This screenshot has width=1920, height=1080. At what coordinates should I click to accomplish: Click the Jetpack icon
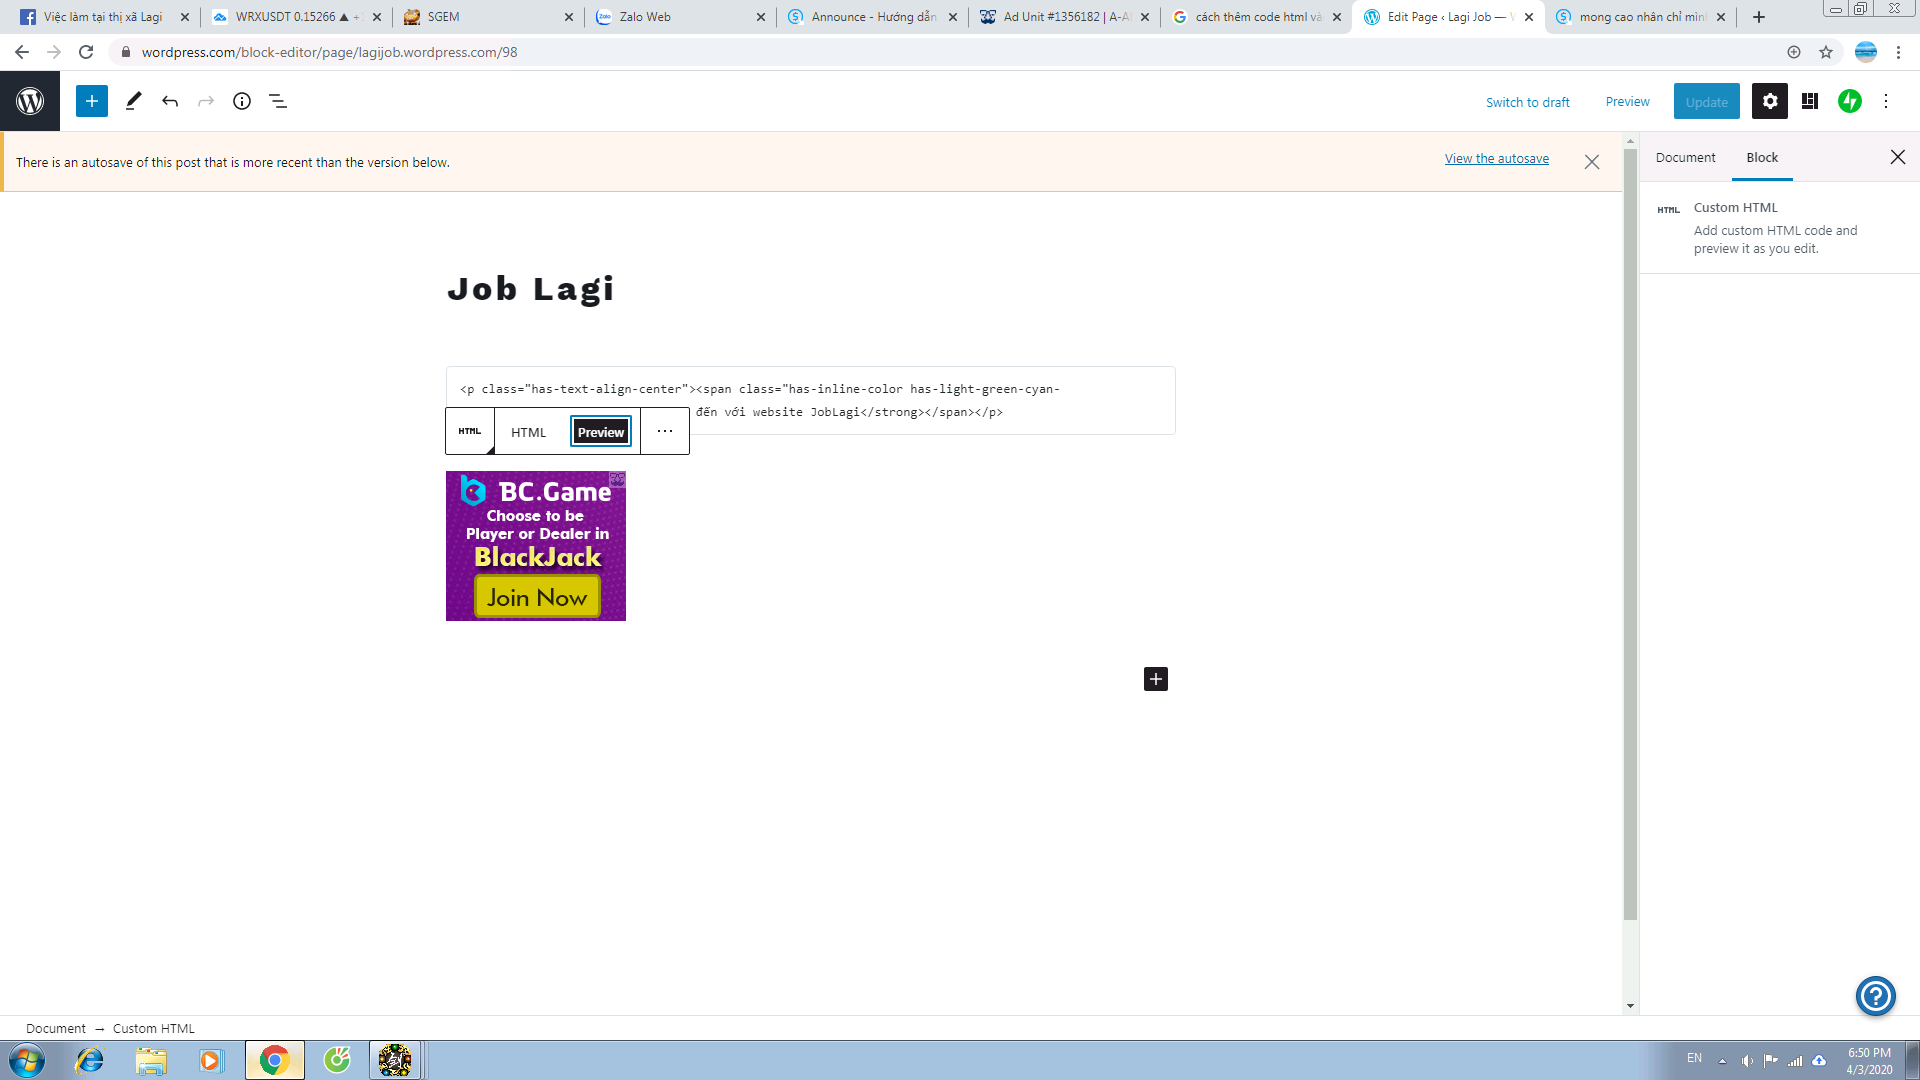coord(1850,101)
